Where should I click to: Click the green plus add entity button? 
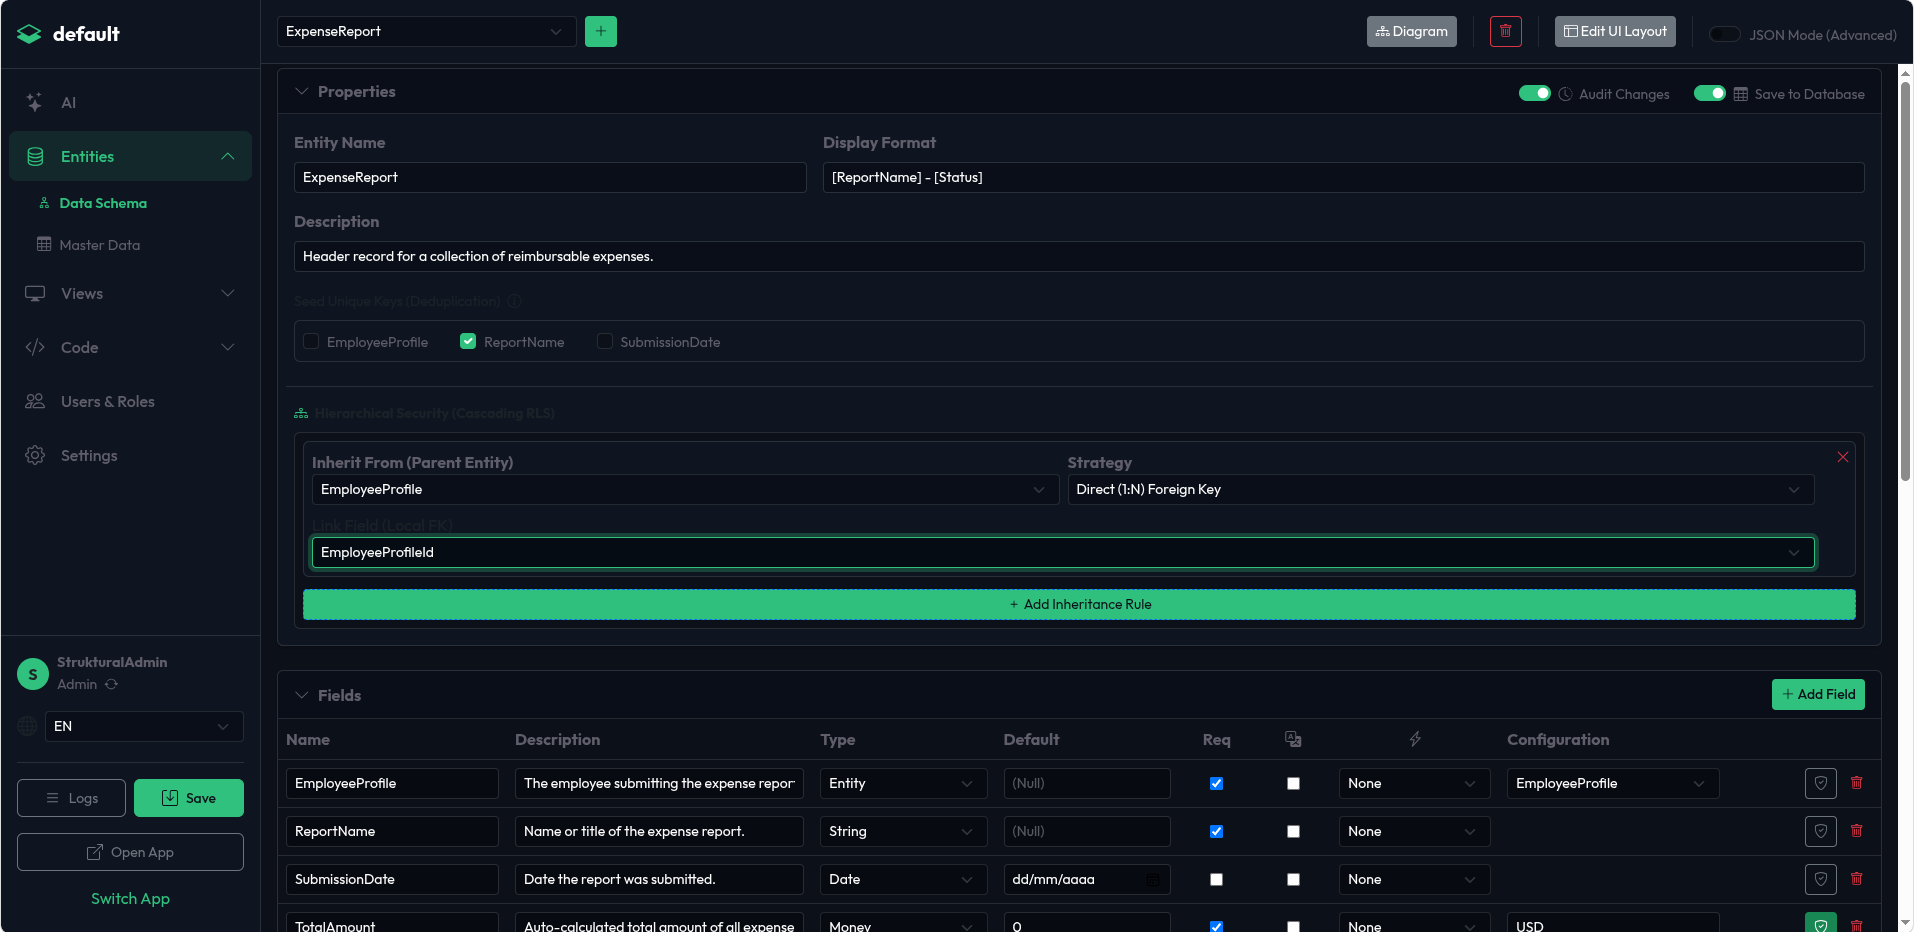[x=600, y=31]
